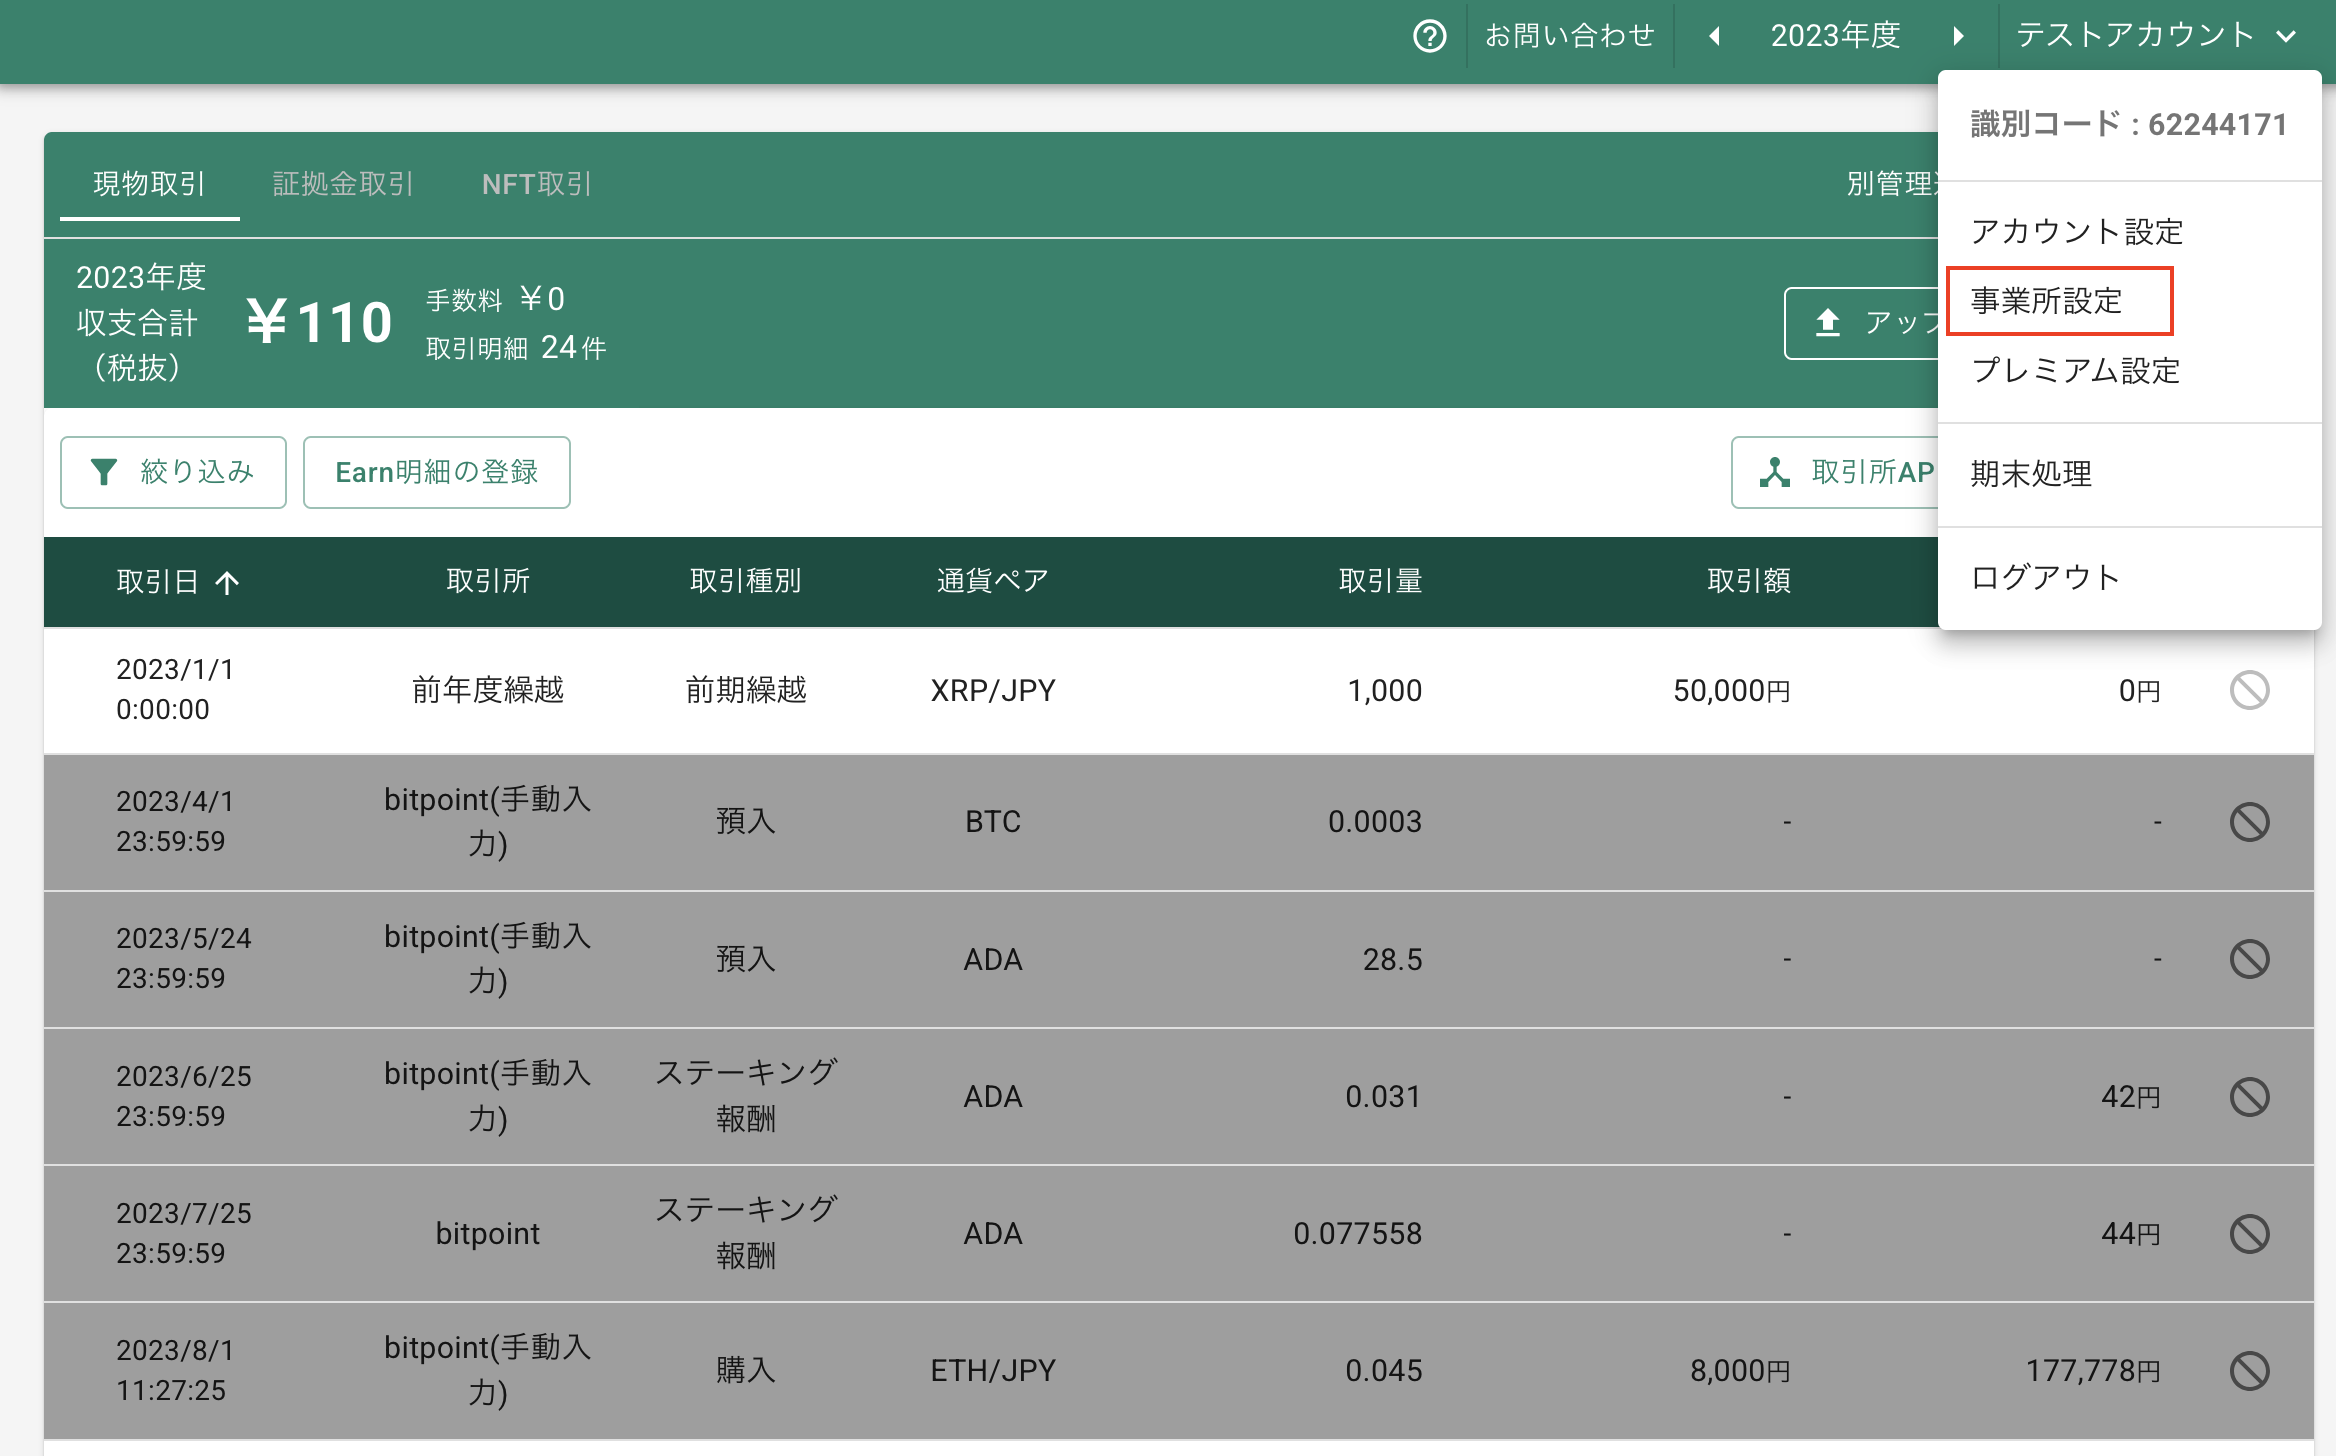This screenshot has height=1456, width=2336.
Task: Sort by 取引日 ascending arrow
Action: (x=227, y=582)
